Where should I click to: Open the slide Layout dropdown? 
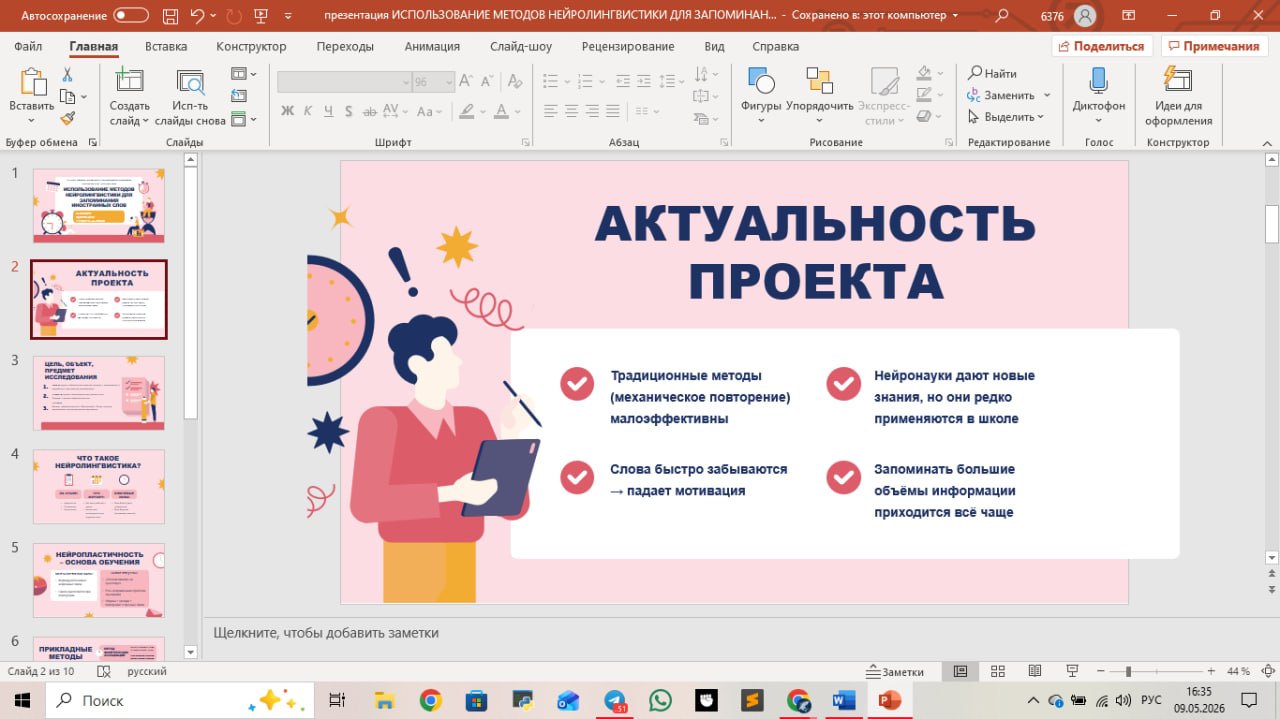click(x=244, y=74)
